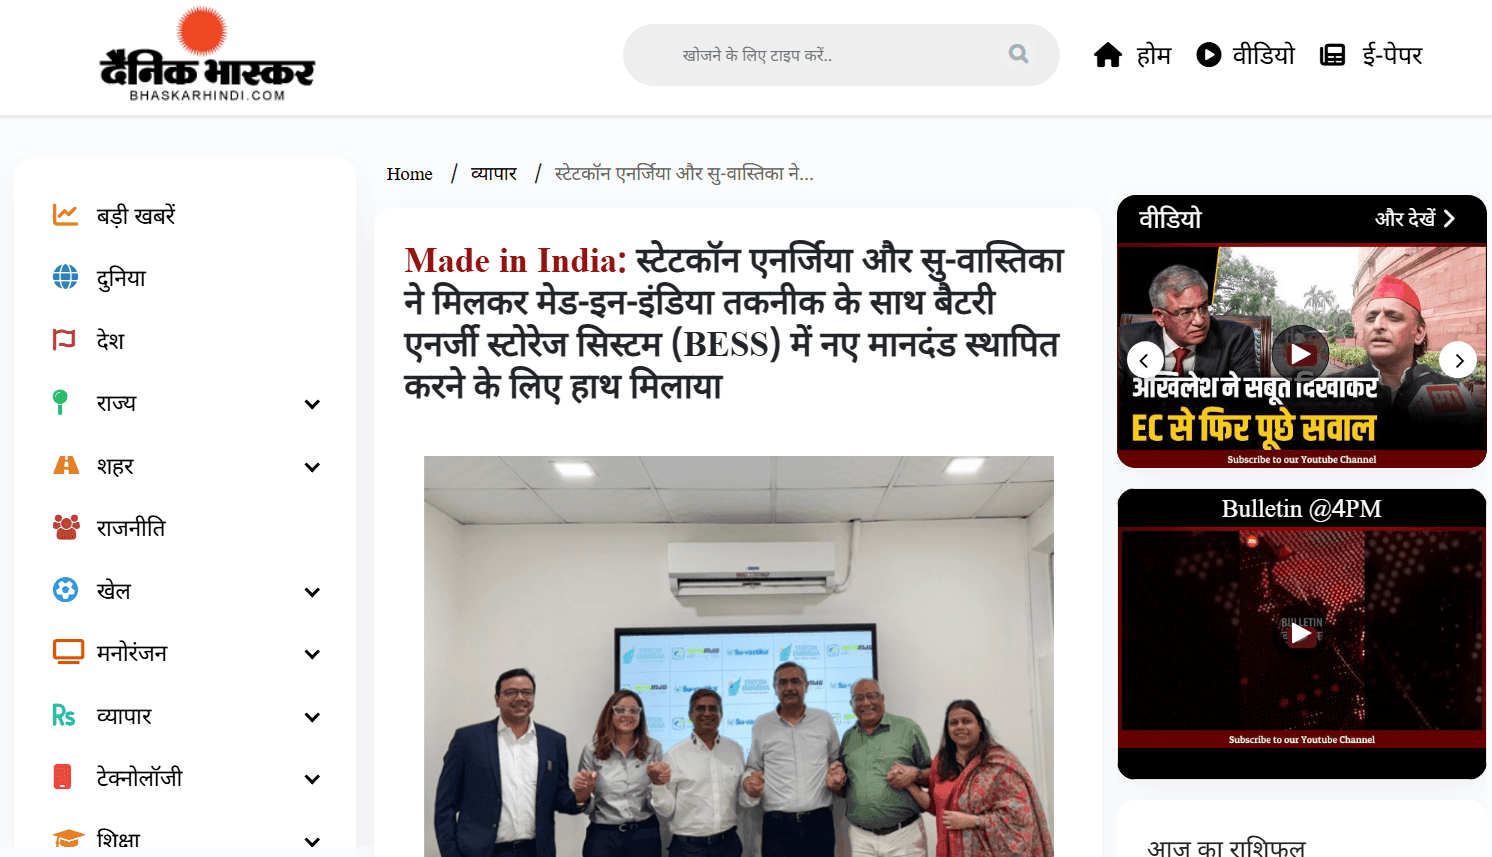Play the Akhilesh EC video
1492x857 pixels.
point(1300,354)
